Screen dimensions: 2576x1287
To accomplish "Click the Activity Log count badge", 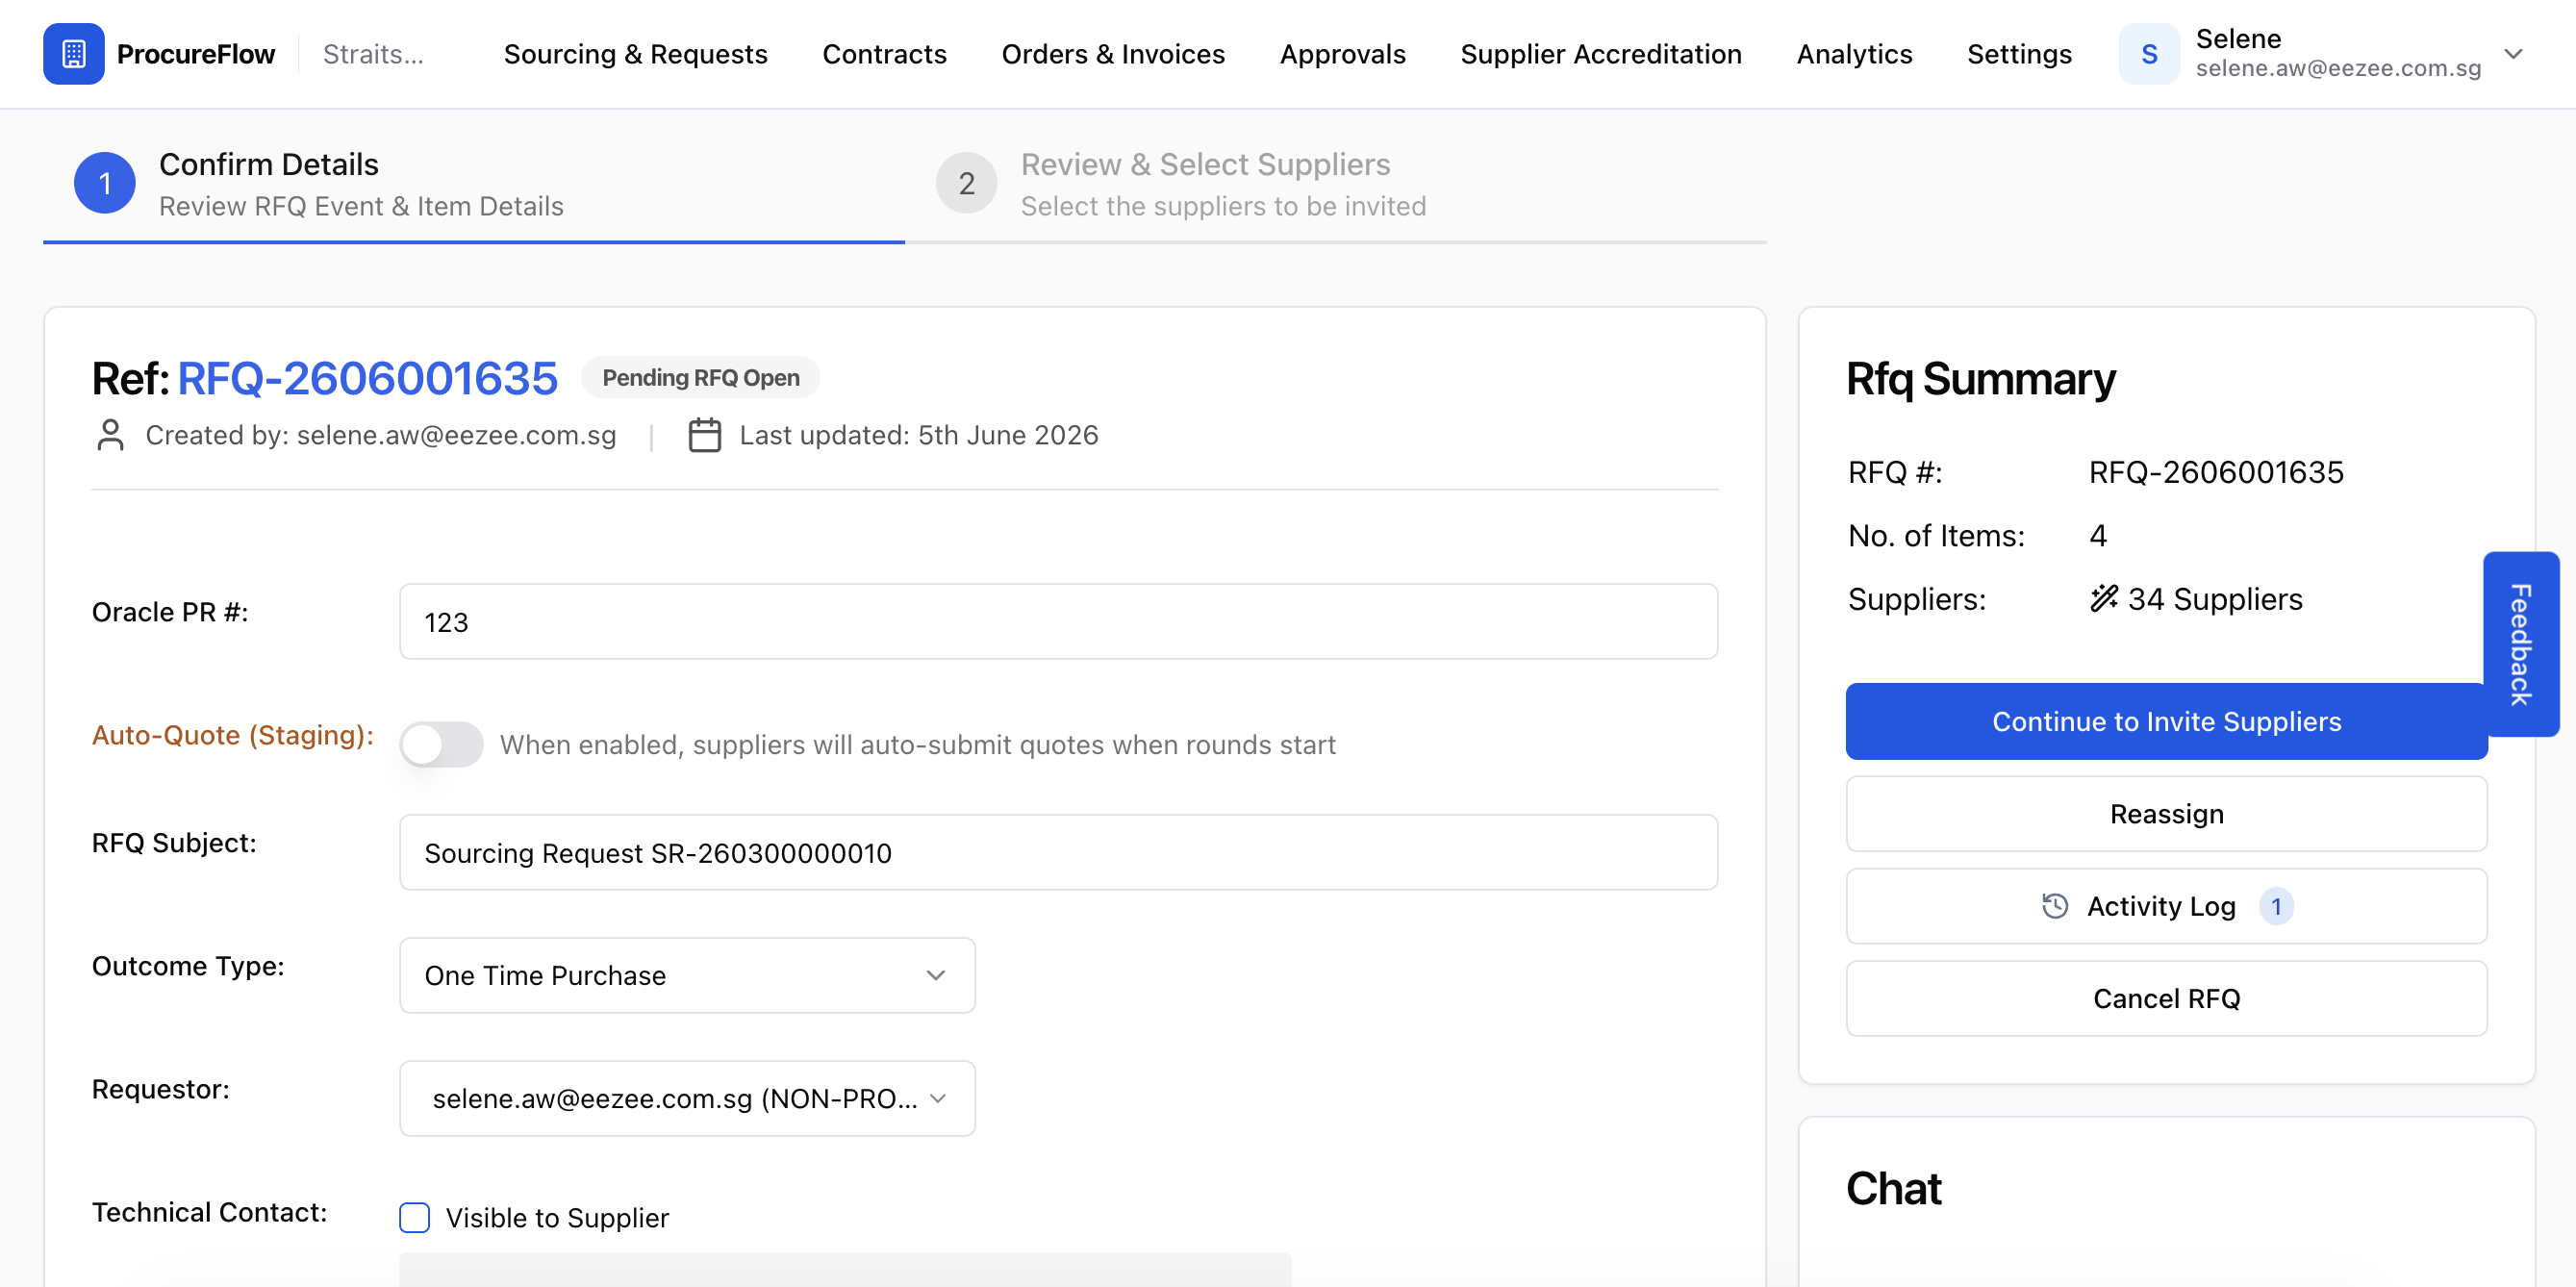I will pyautogui.click(x=2276, y=906).
